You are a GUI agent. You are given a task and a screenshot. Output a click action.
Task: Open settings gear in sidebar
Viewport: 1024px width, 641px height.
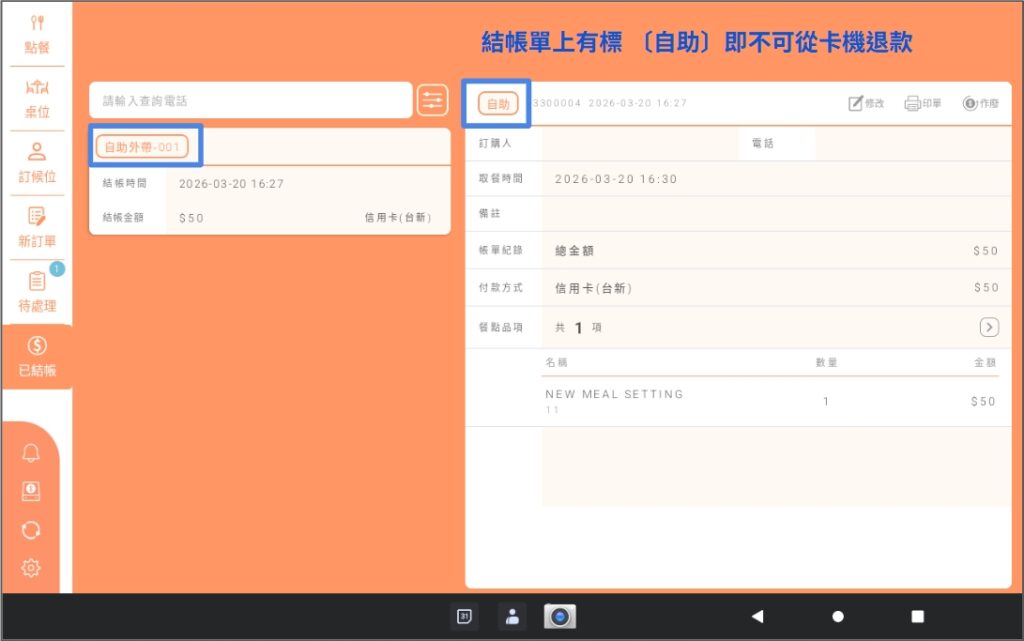[31, 568]
